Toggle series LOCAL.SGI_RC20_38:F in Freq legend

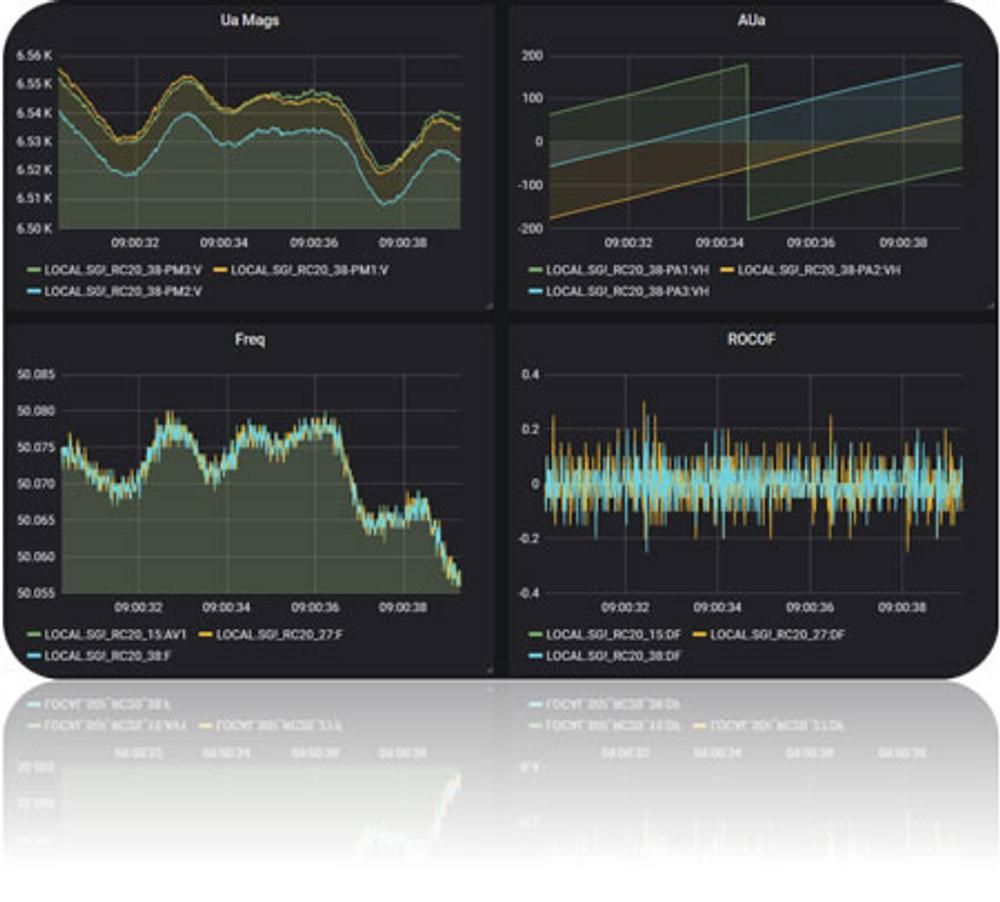pos(107,656)
